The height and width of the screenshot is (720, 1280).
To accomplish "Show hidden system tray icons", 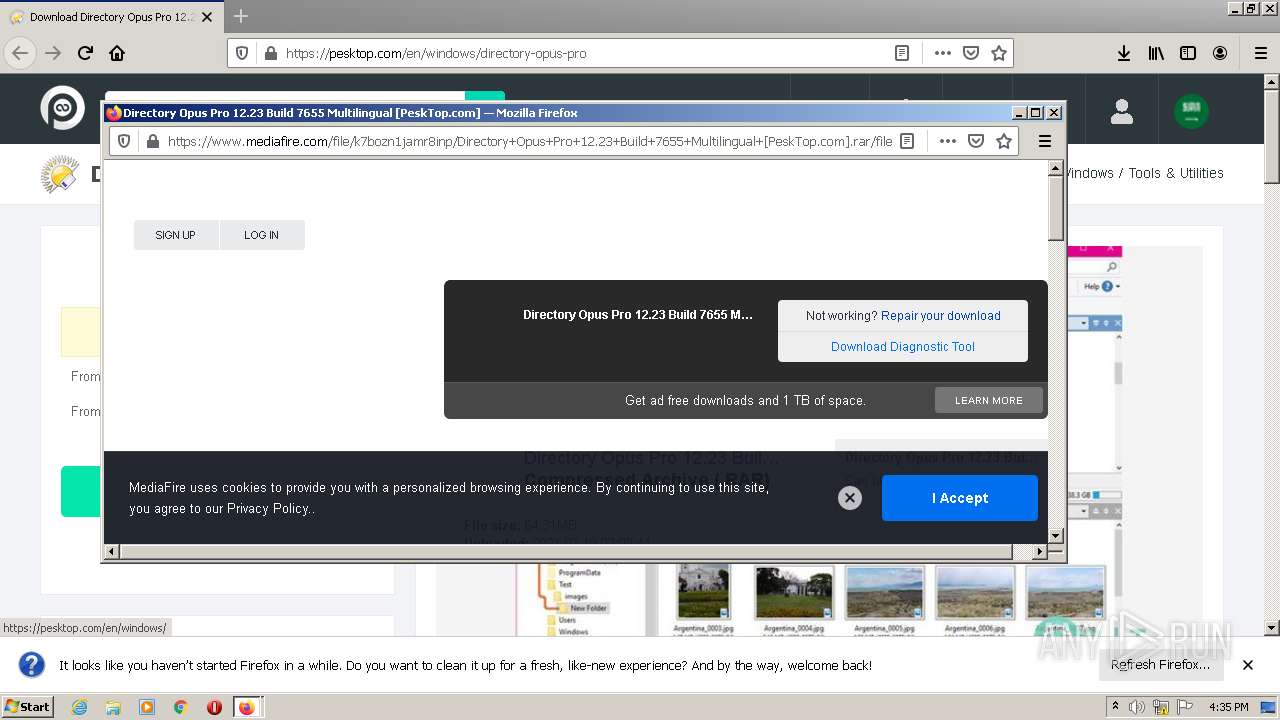I will [x=1115, y=706].
